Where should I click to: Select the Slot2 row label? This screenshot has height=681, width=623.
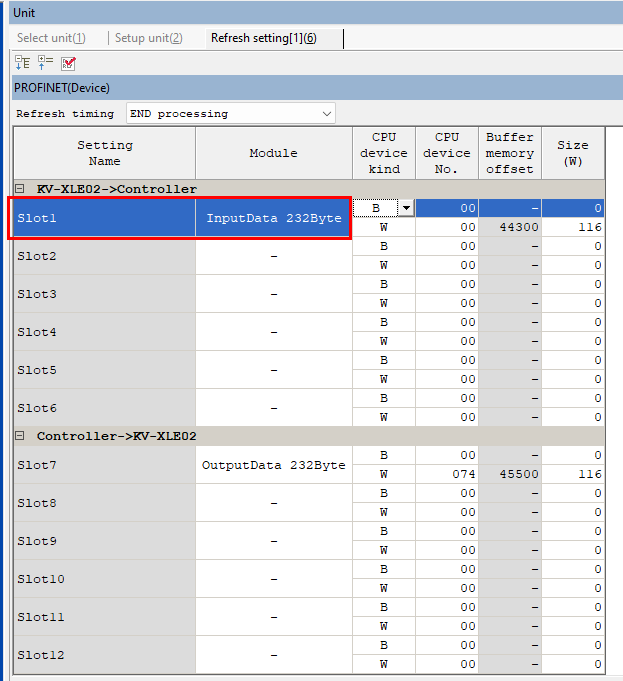tap(104, 256)
